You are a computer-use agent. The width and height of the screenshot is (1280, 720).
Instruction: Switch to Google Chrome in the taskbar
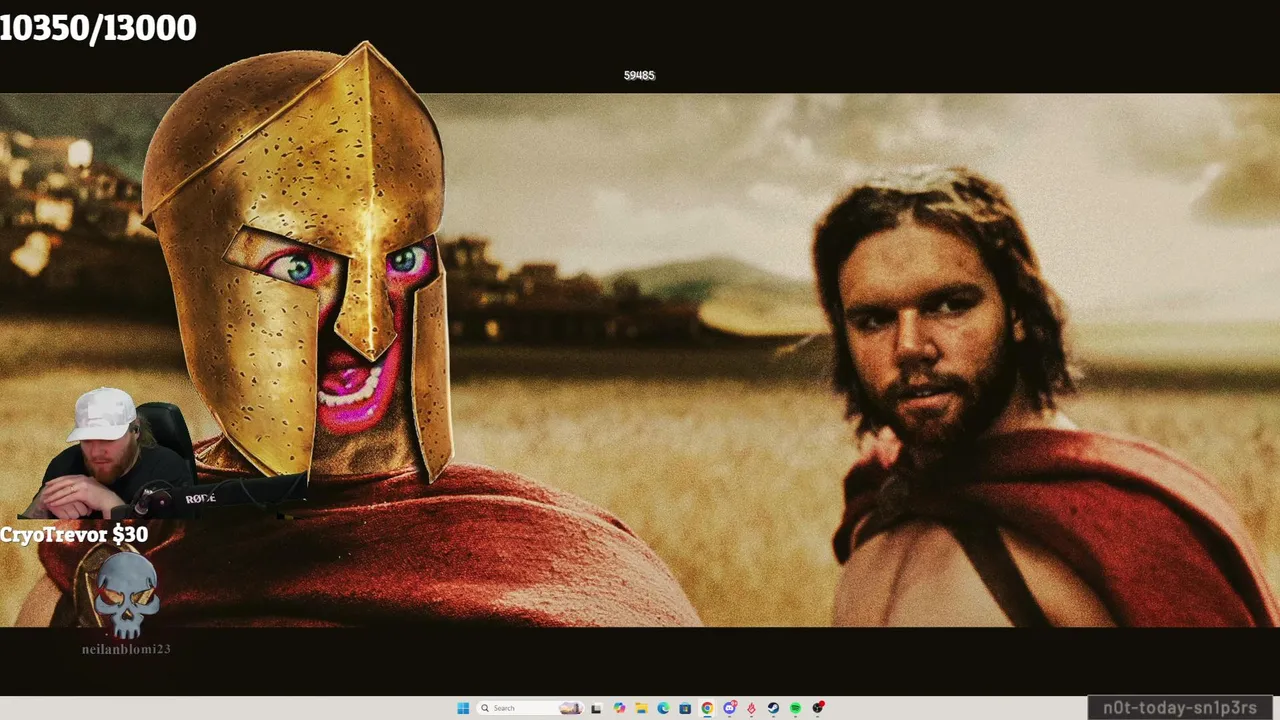[707, 708]
